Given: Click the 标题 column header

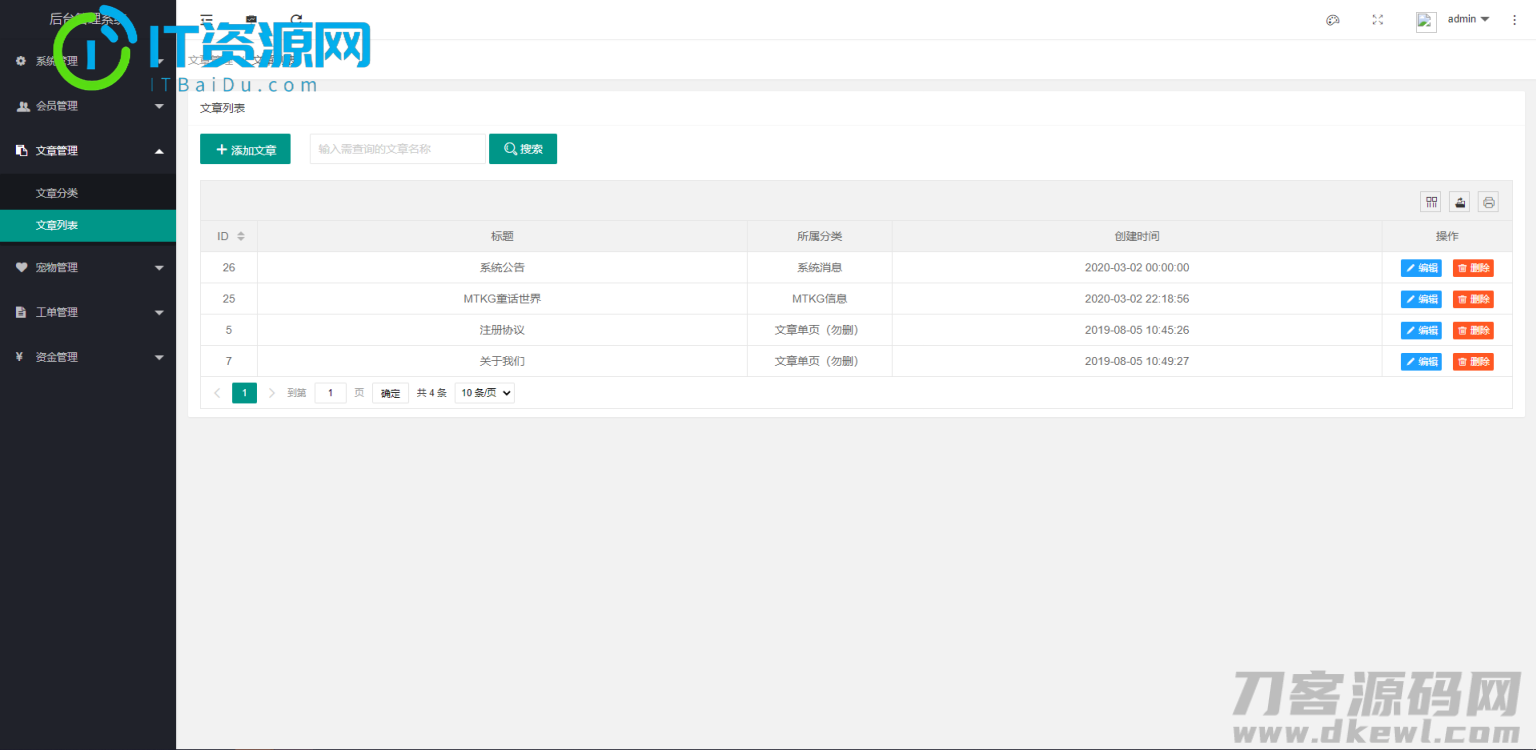Looking at the screenshot, I should point(502,236).
